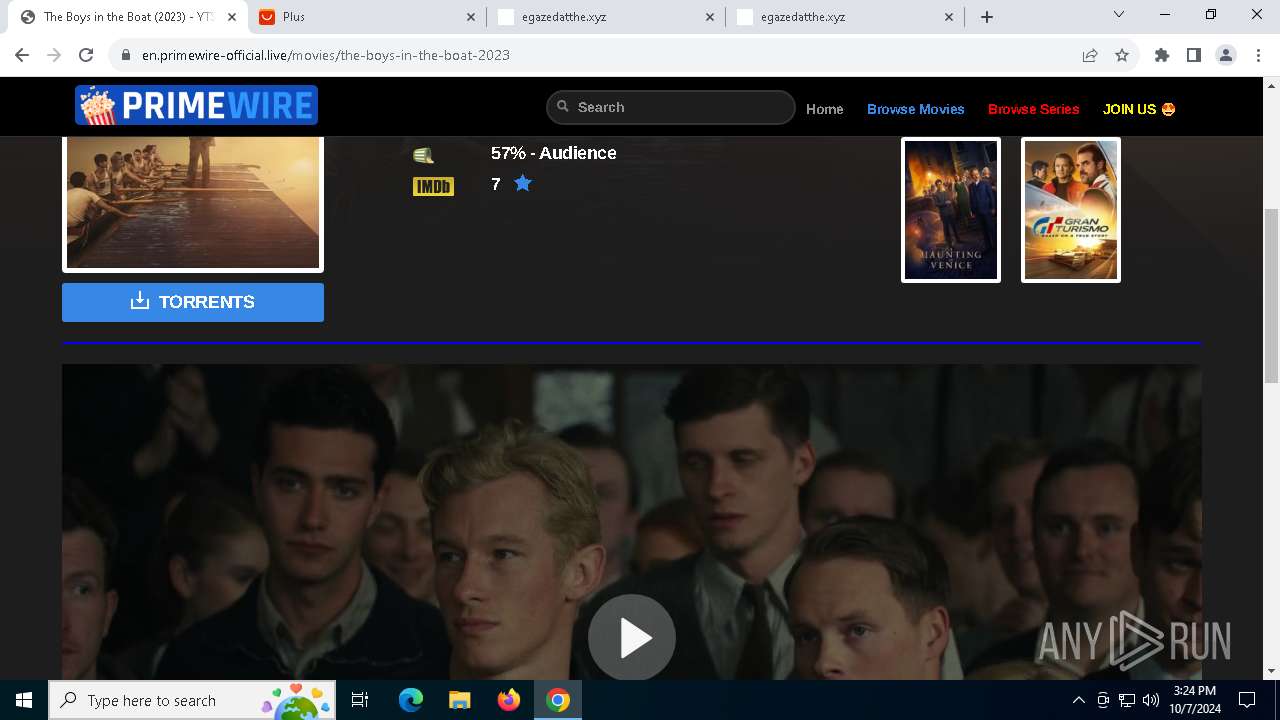
Task: Reload the current page
Action: [x=86, y=55]
